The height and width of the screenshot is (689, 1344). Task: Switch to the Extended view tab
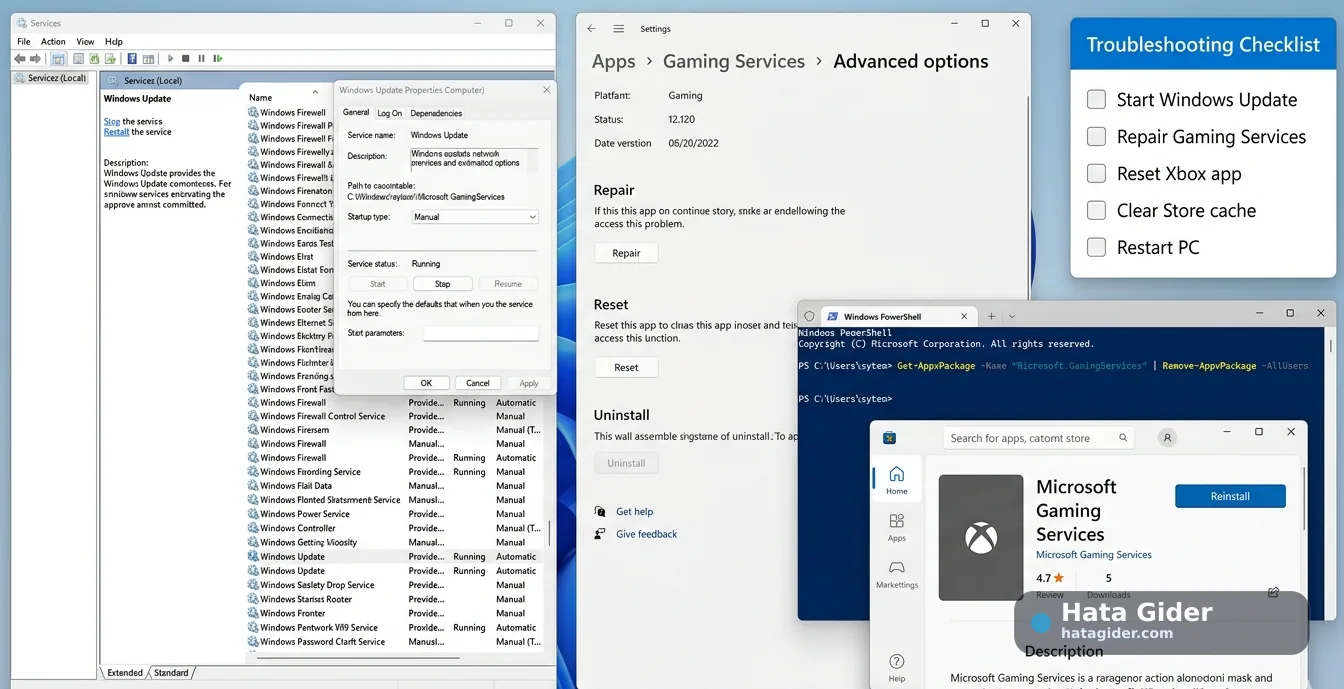125,673
